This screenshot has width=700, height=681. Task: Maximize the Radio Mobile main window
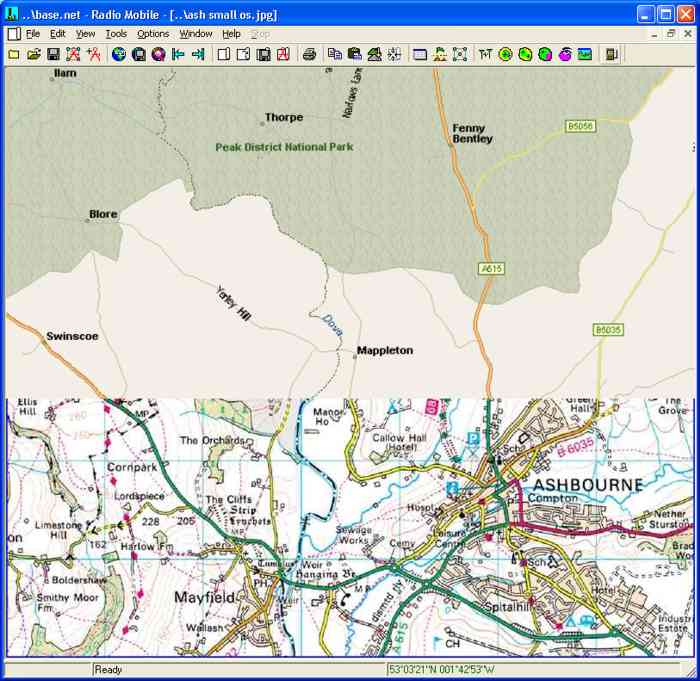coord(666,14)
